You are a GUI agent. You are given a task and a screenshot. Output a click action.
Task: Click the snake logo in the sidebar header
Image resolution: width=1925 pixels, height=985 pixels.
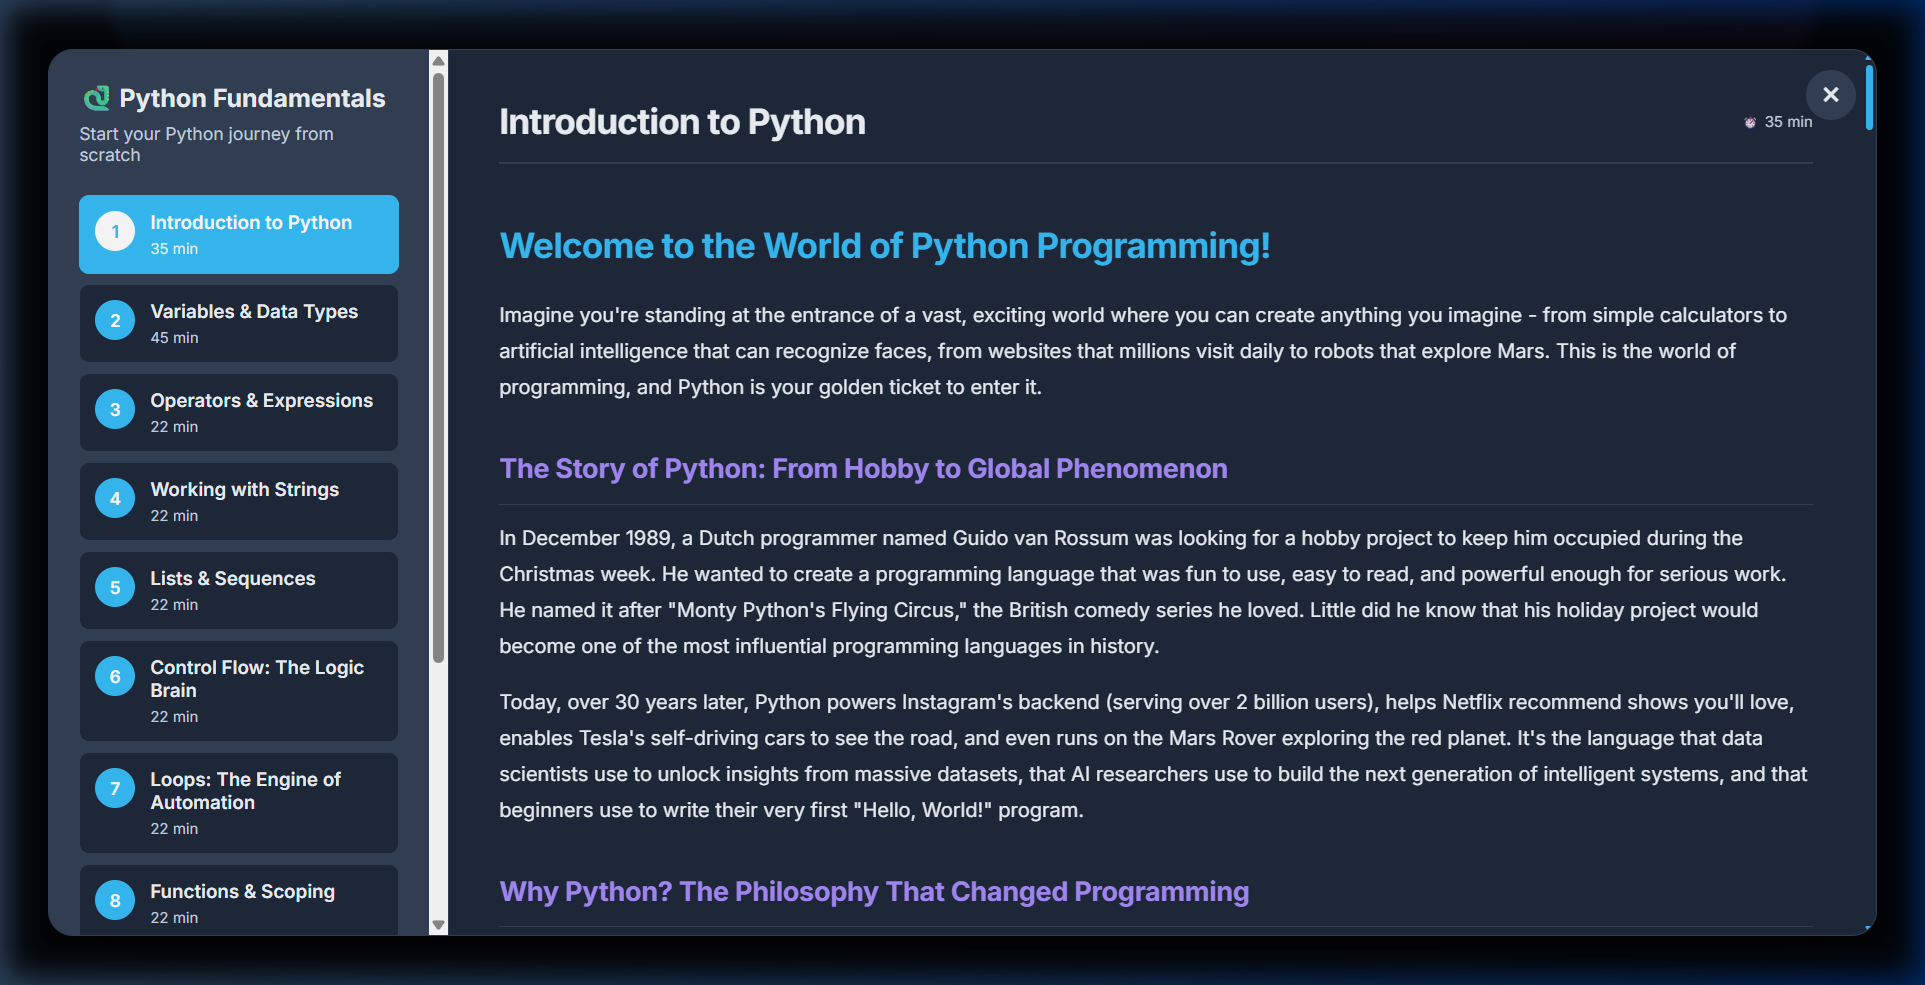pyautogui.click(x=96, y=97)
